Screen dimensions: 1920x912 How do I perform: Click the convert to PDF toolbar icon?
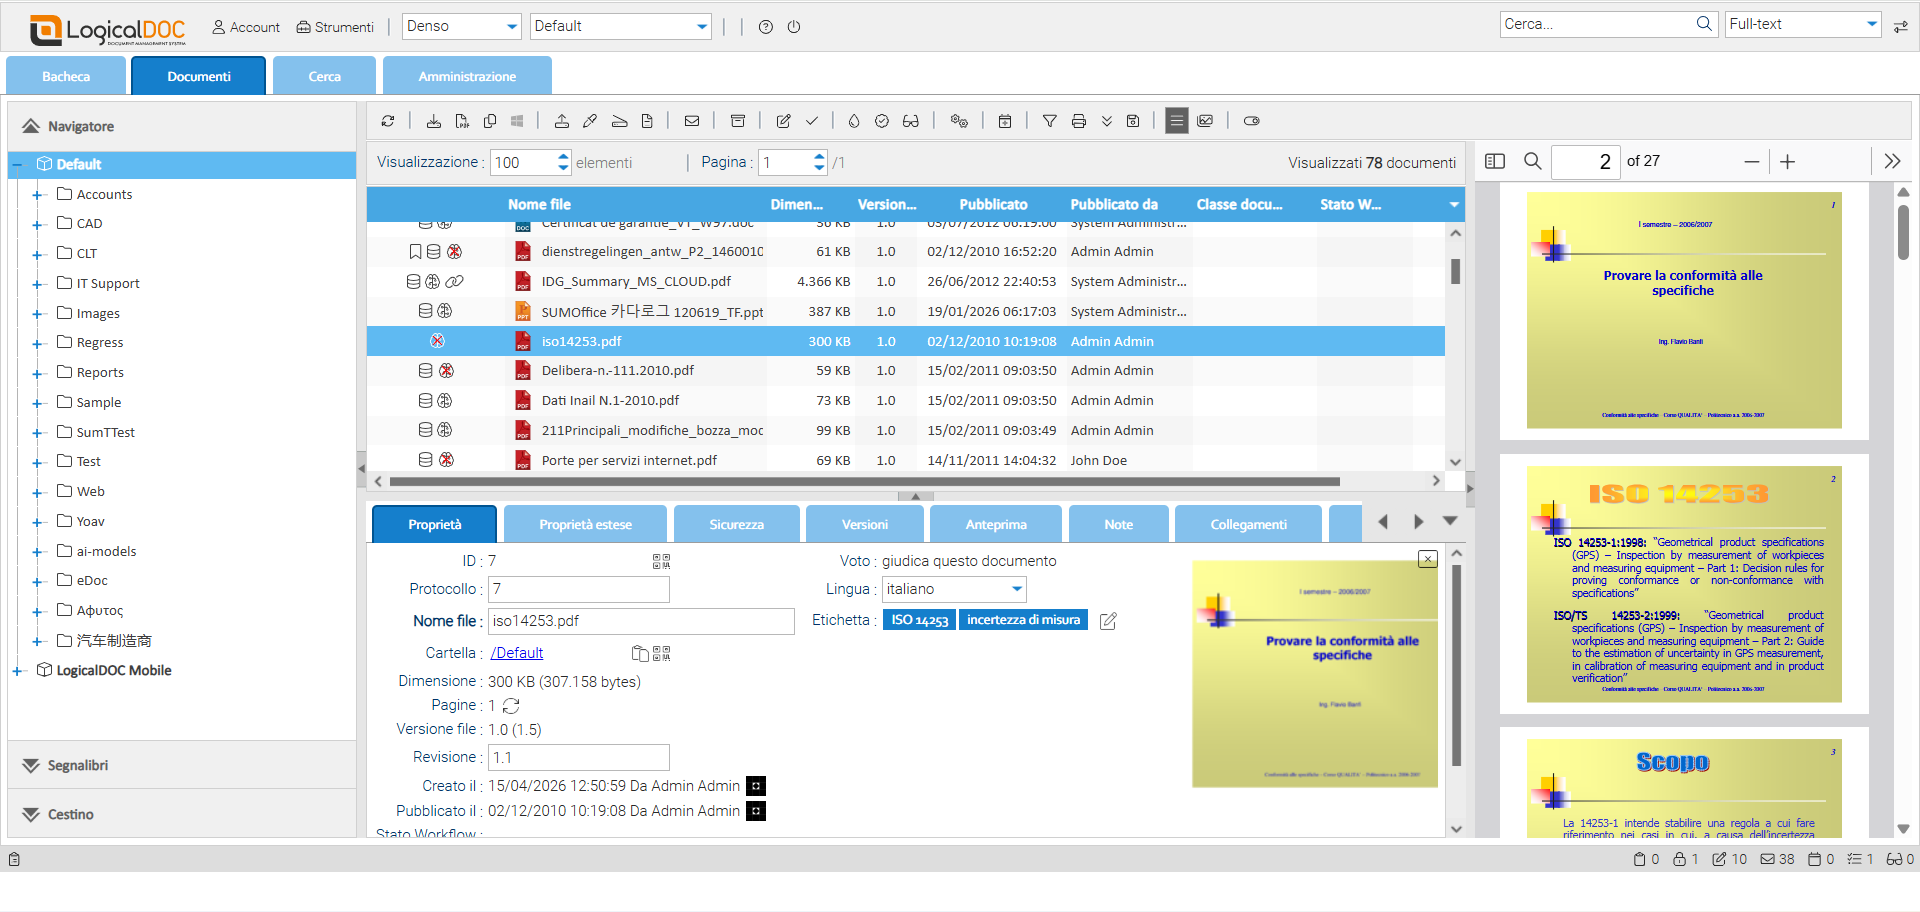click(462, 121)
